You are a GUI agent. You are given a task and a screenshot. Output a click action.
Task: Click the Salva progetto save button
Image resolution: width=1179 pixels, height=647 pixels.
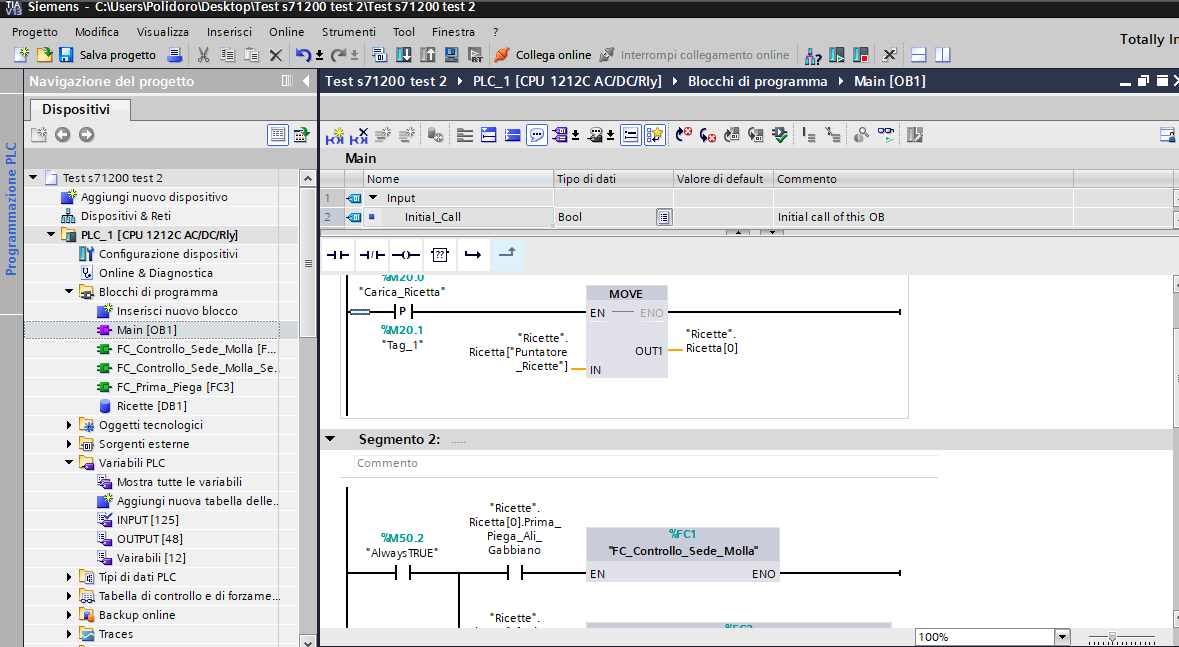[x=108, y=54]
